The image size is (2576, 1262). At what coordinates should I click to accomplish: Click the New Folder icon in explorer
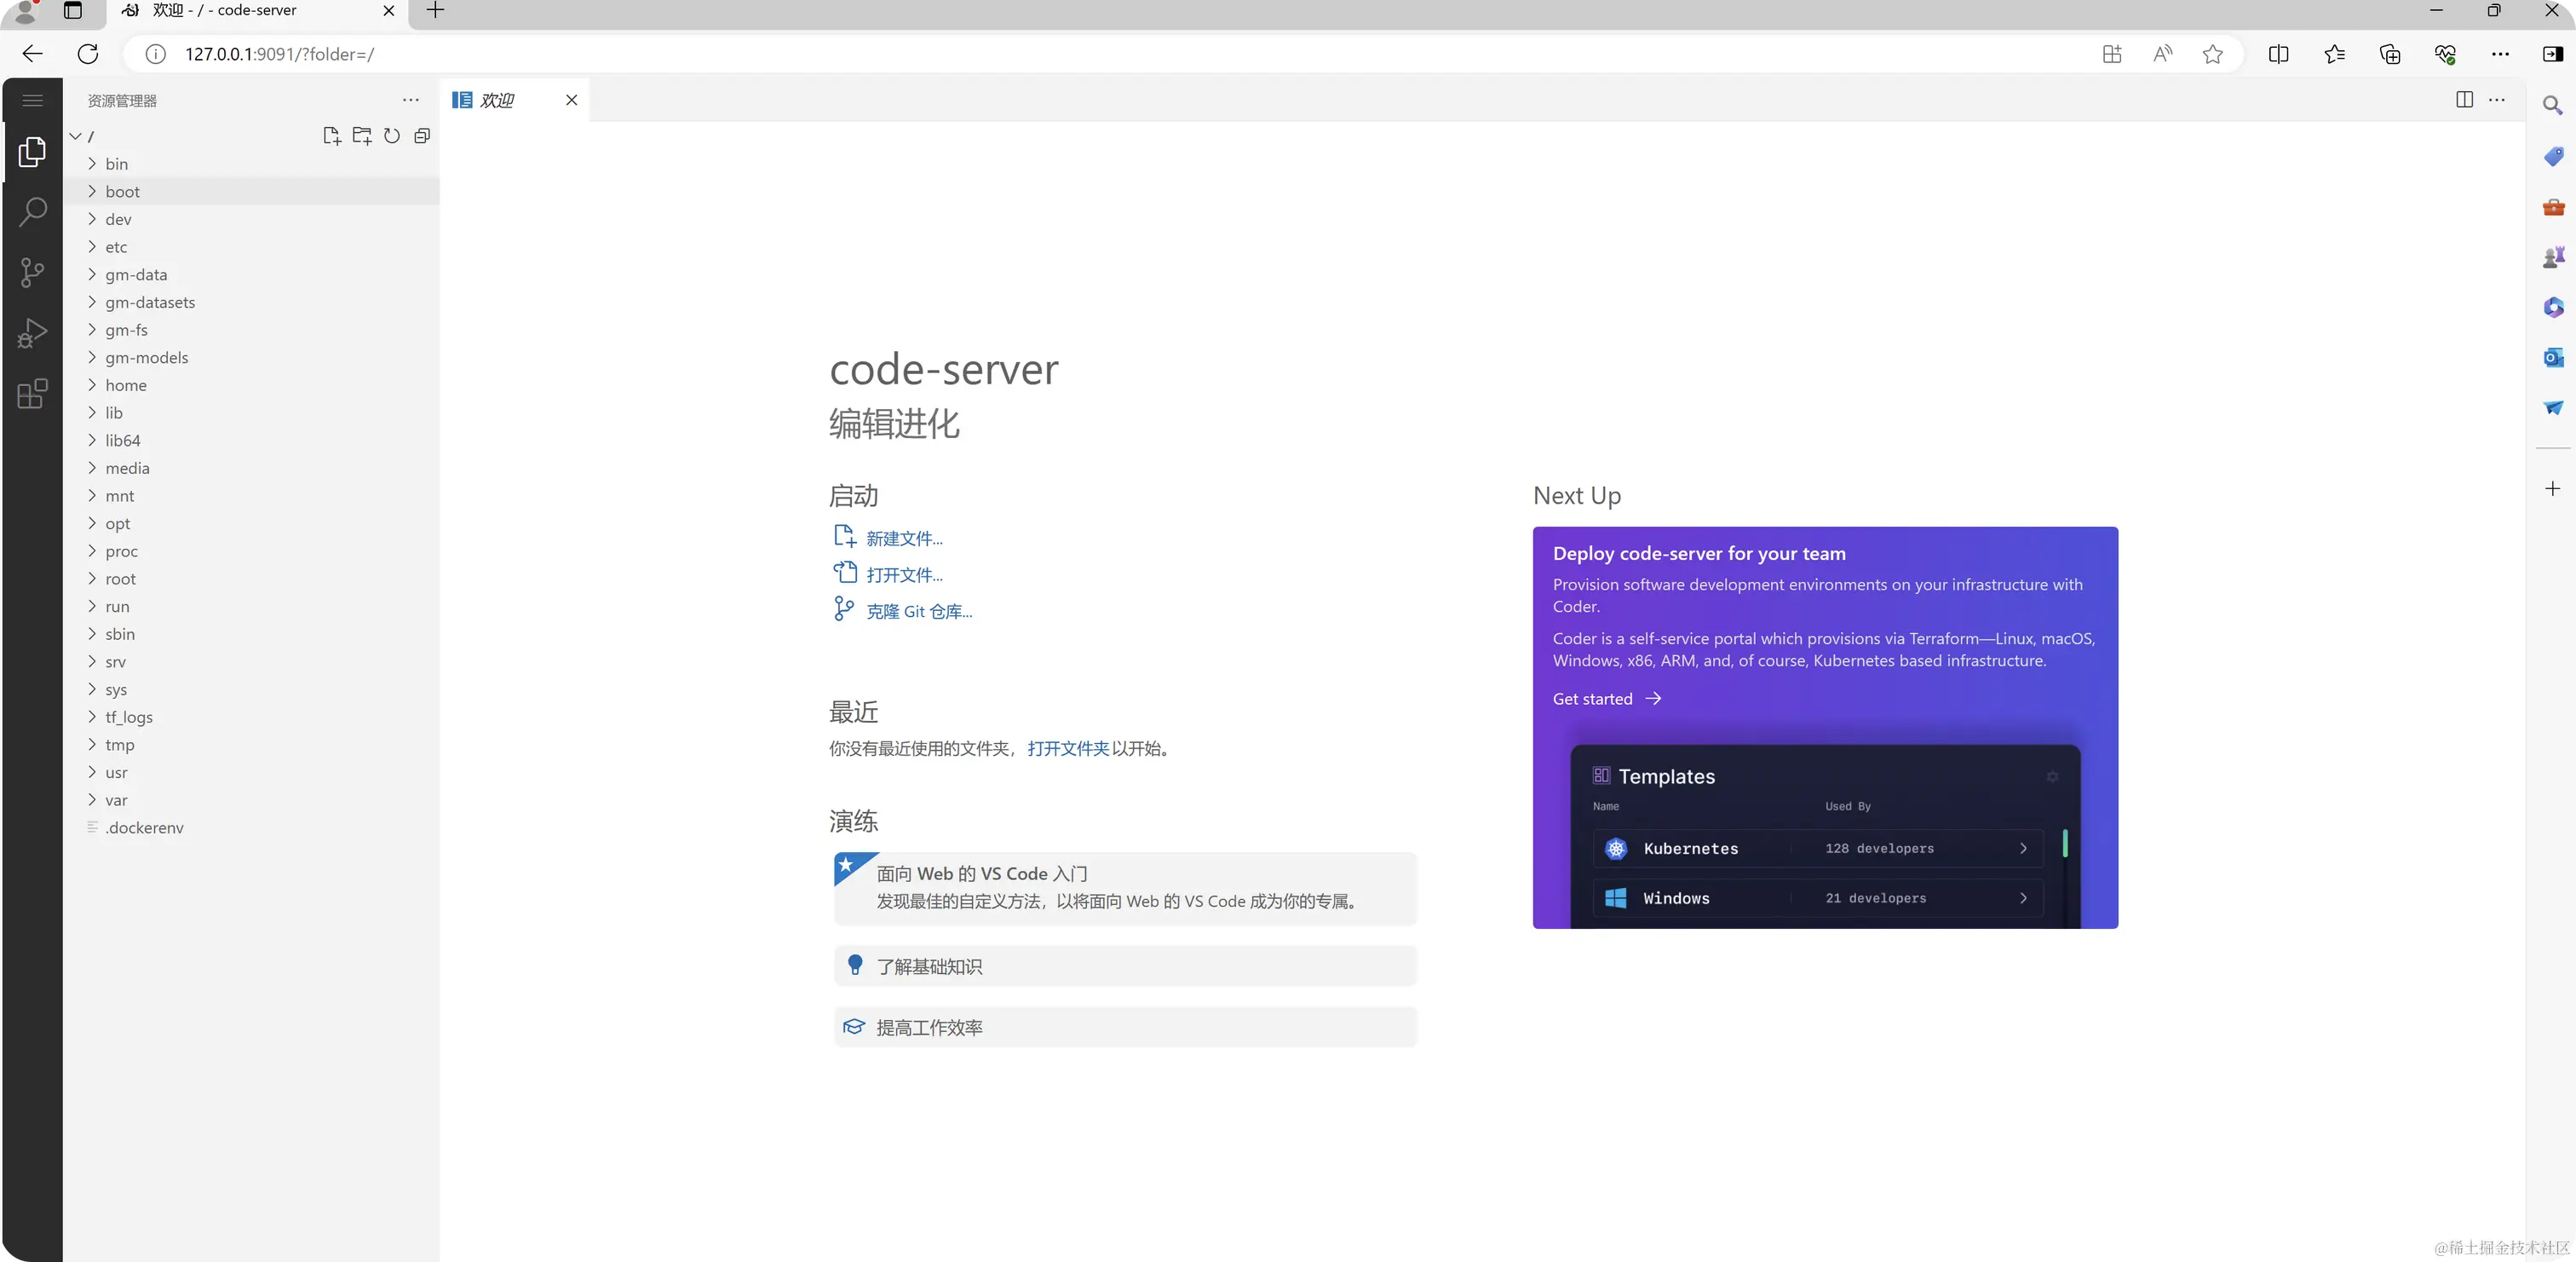coord(362,136)
